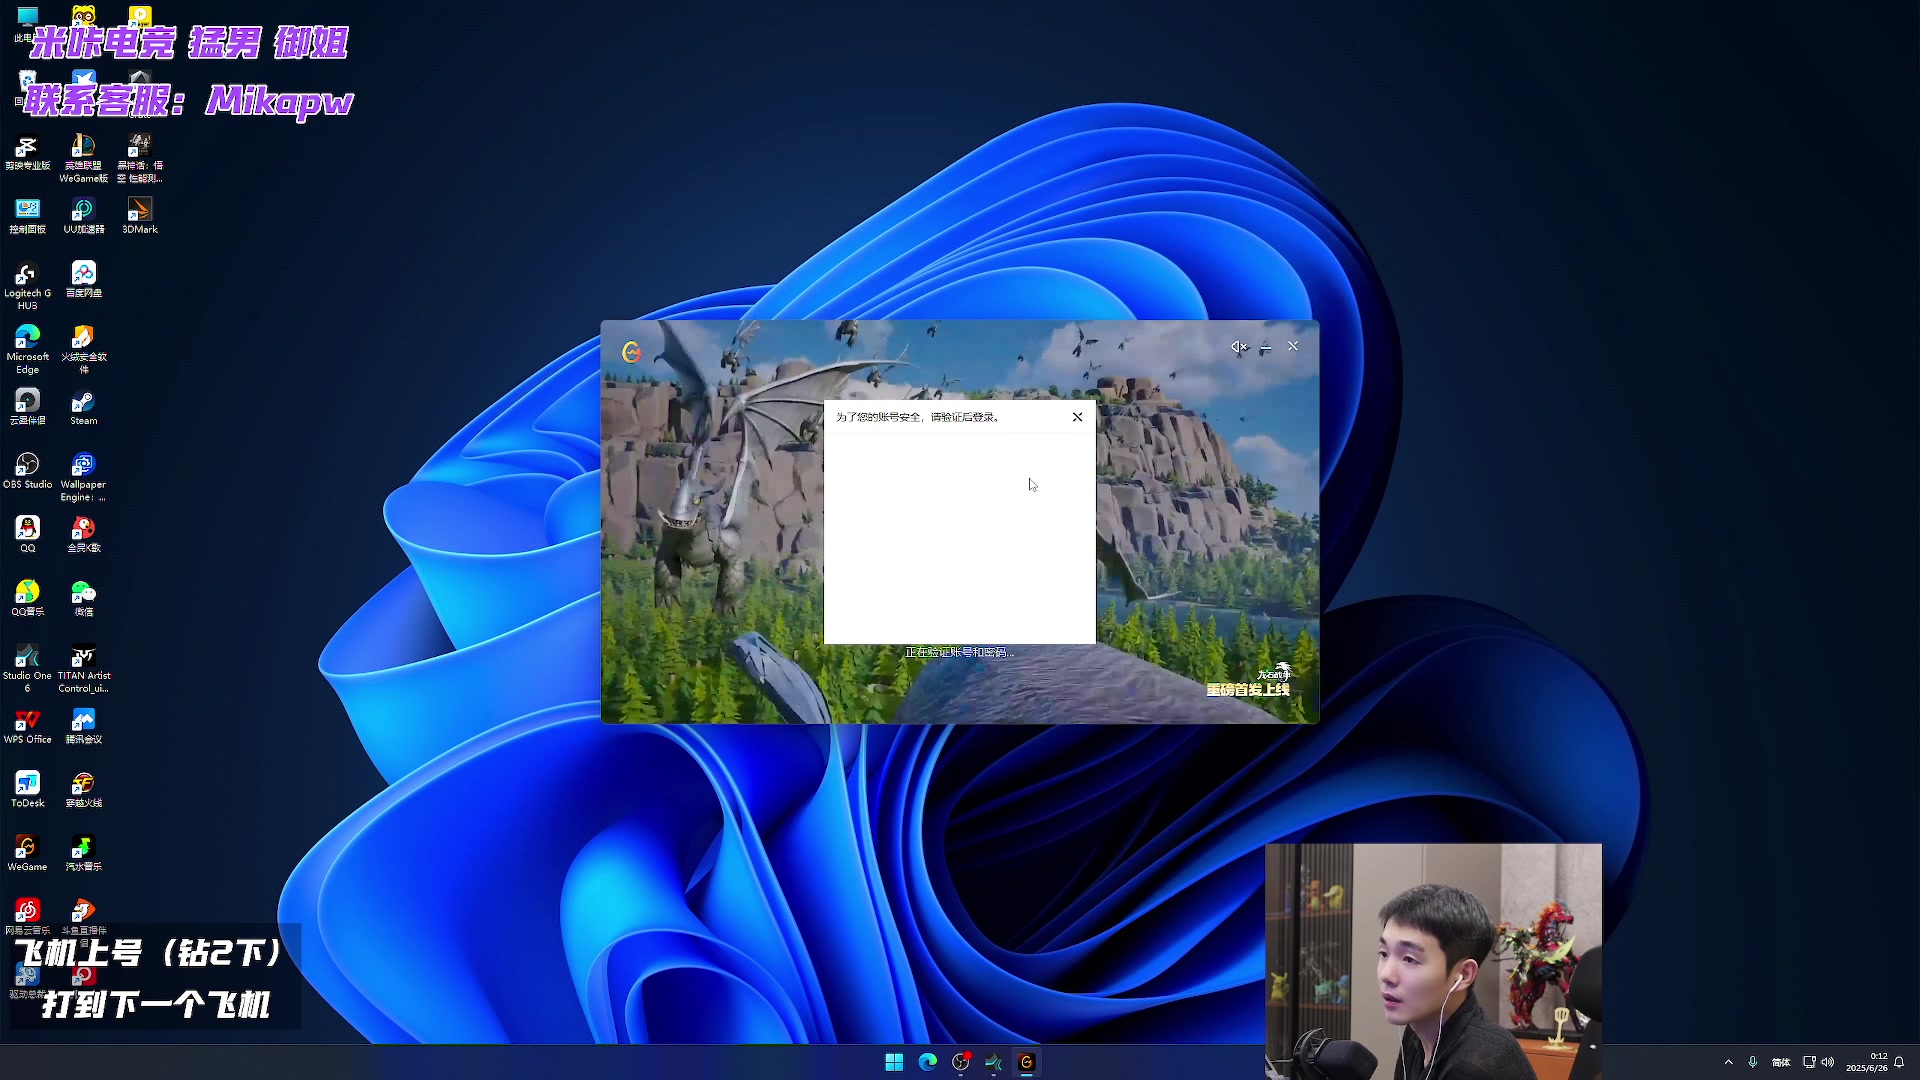The image size is (1920, 1080).
Task: Select TITAN Artist Control desktop shortcut
Action: [x=83, y=668]
